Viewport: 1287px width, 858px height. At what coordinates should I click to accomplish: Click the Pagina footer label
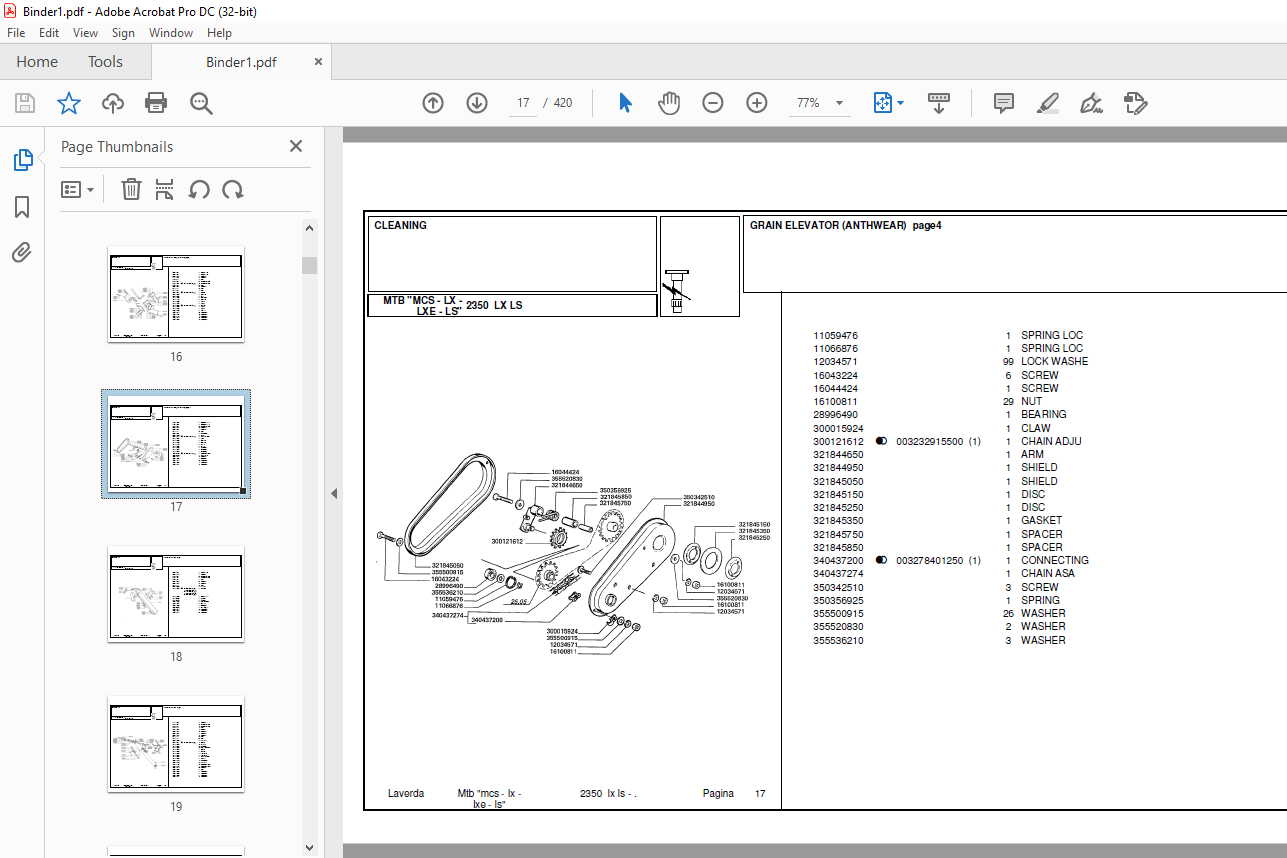718,793
